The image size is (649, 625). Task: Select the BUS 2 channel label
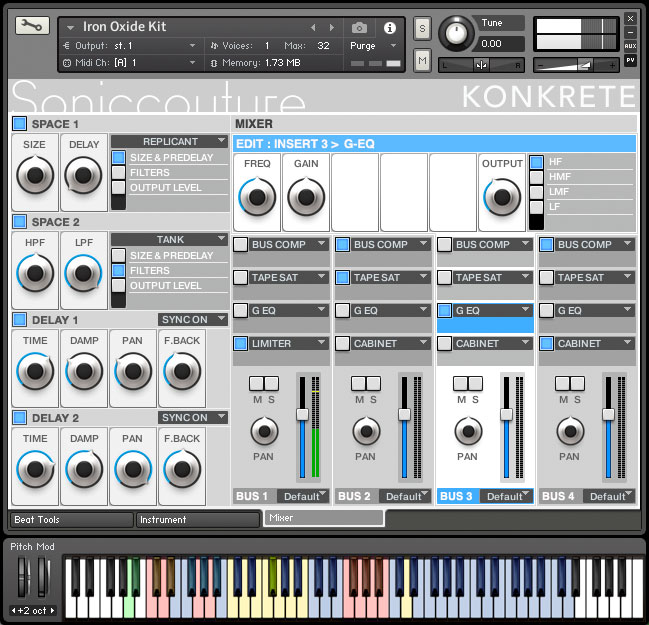pos(354,496)
